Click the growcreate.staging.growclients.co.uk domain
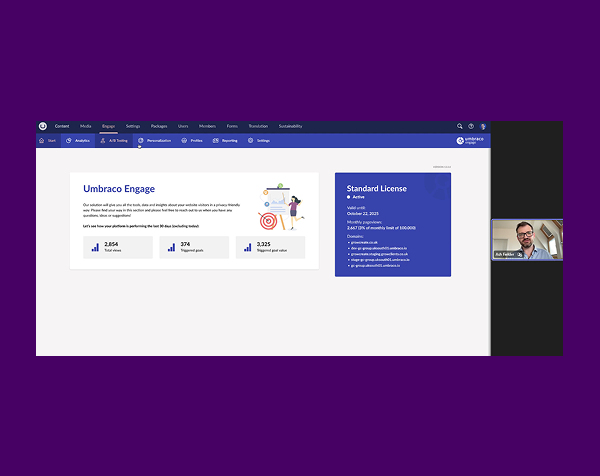 (379, 254)
